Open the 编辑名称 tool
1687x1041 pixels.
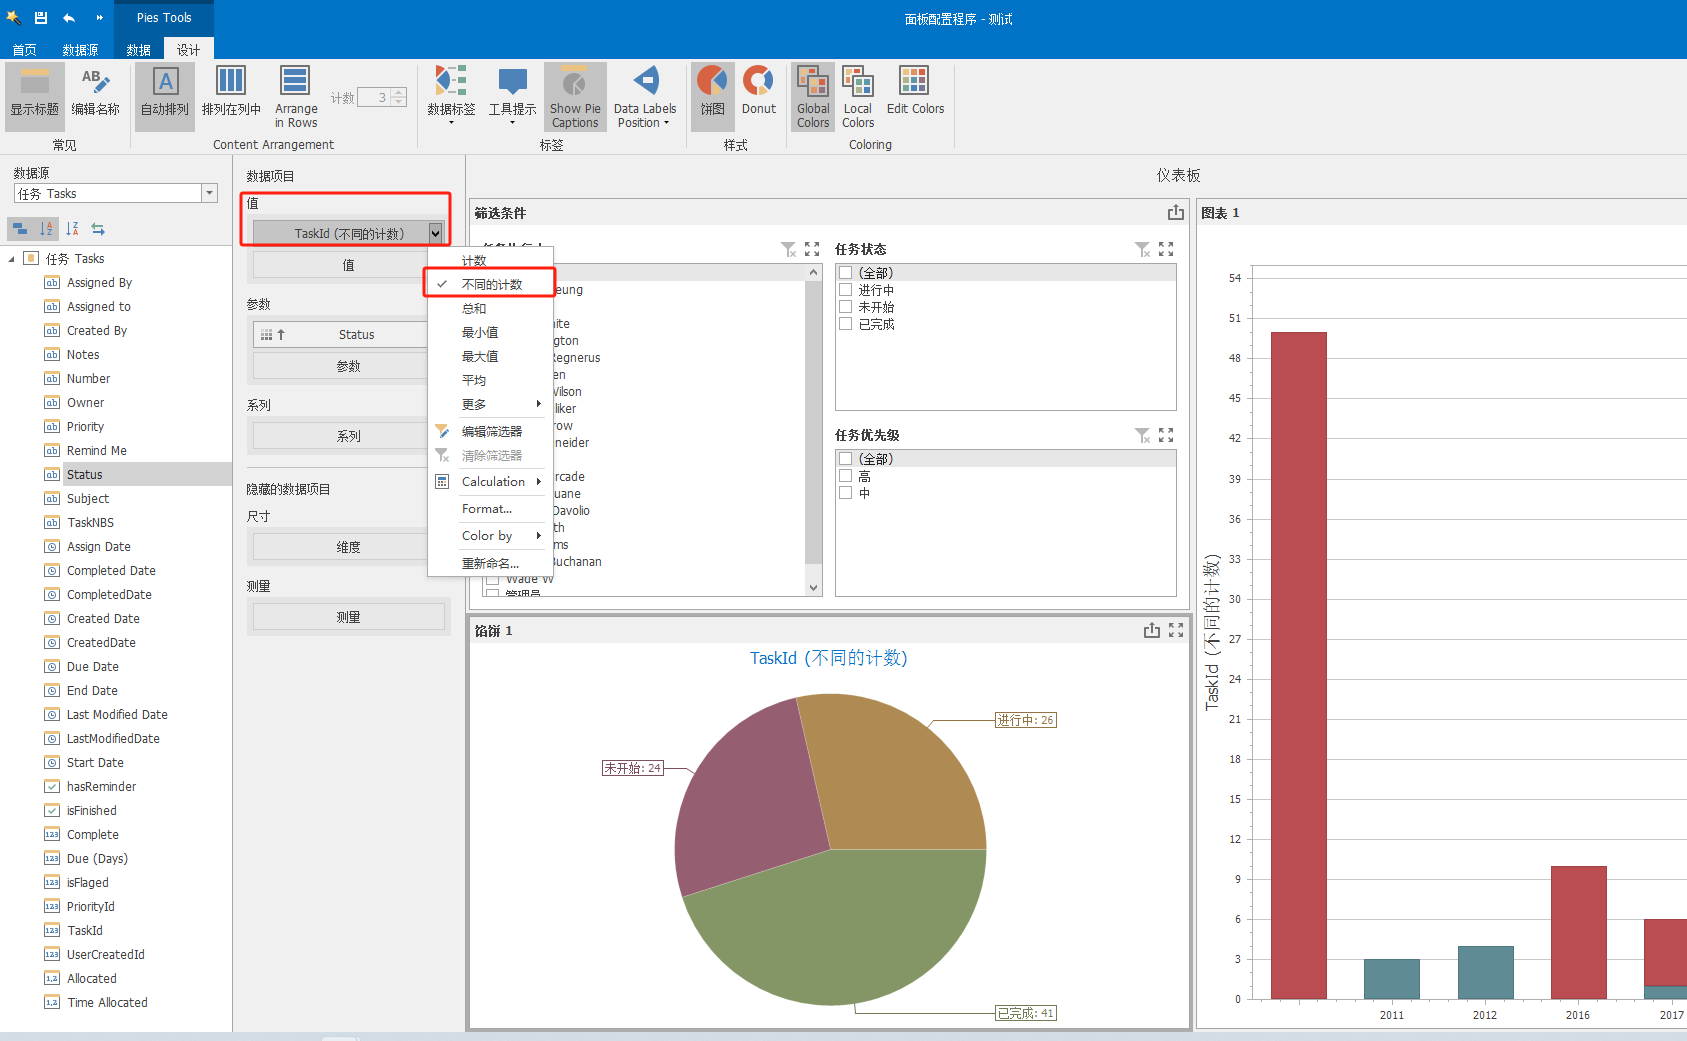(96, 95)
